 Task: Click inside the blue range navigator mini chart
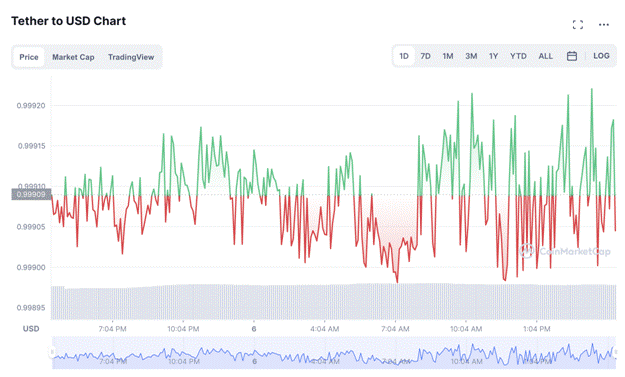[334, 352]
